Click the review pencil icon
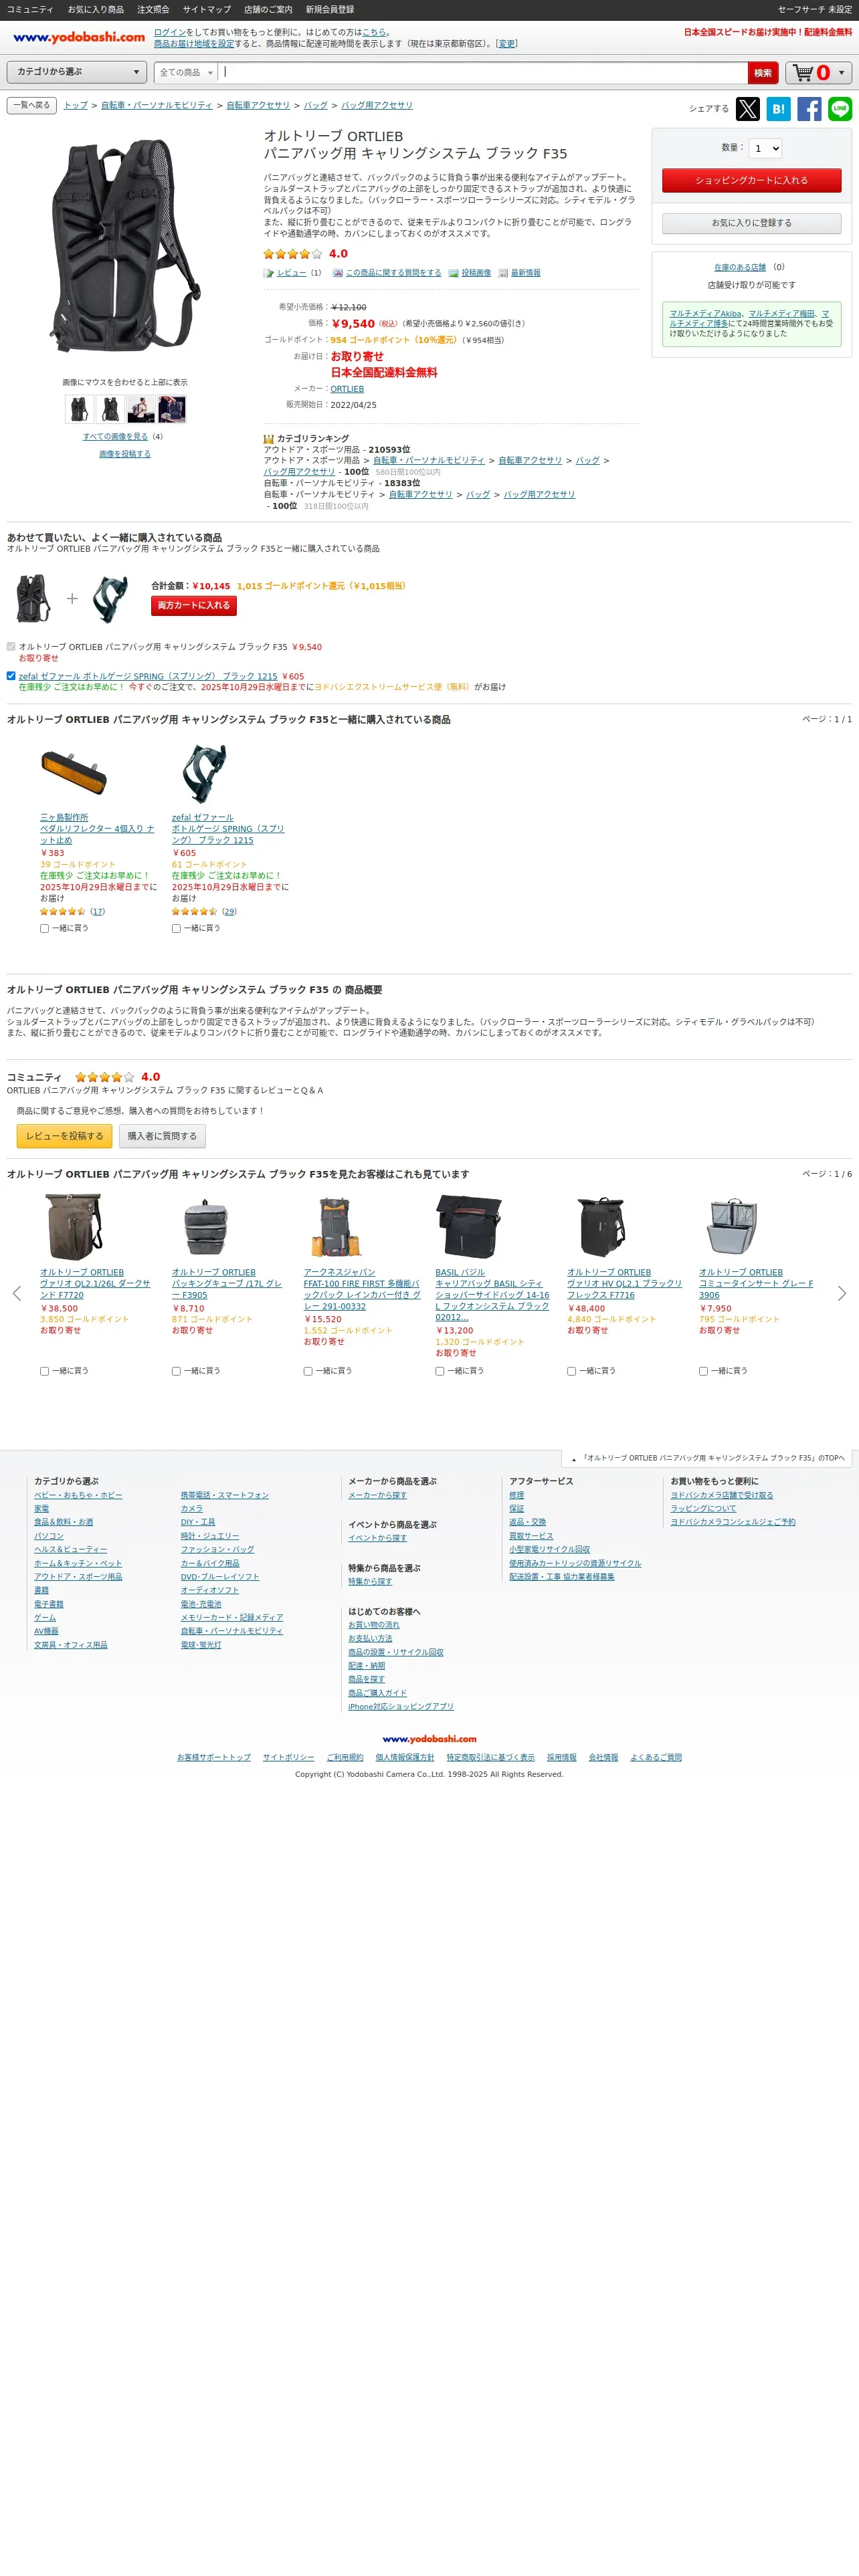 click(x=268, y=273)
